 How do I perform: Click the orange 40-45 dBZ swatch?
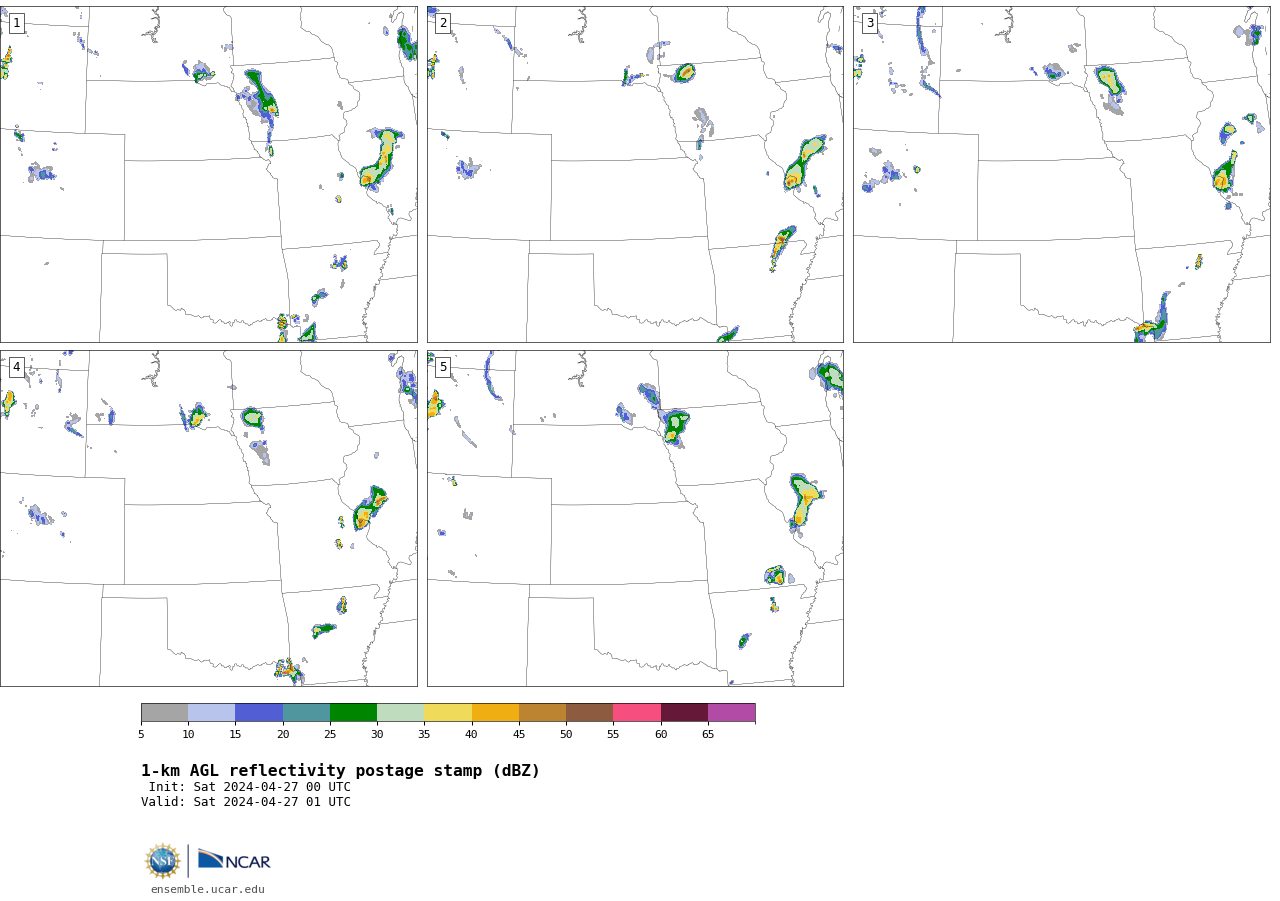495,712
